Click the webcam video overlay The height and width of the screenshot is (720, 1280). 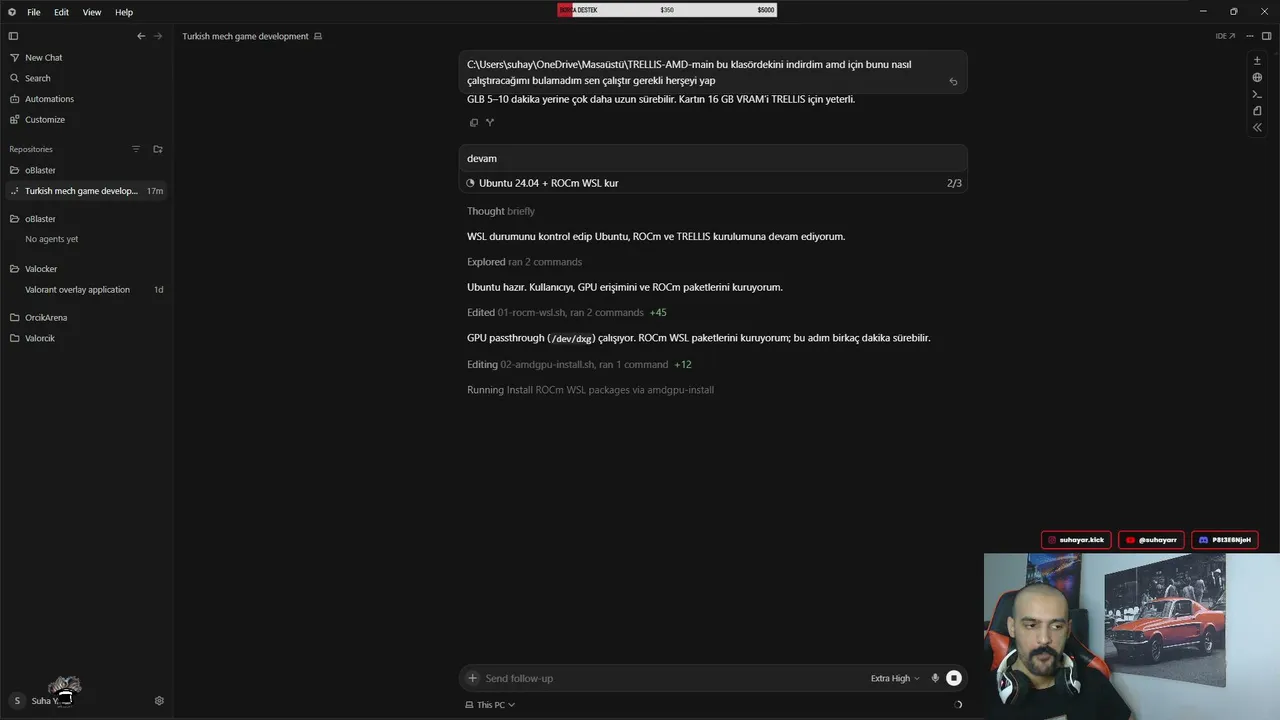tap(1132, 636)
